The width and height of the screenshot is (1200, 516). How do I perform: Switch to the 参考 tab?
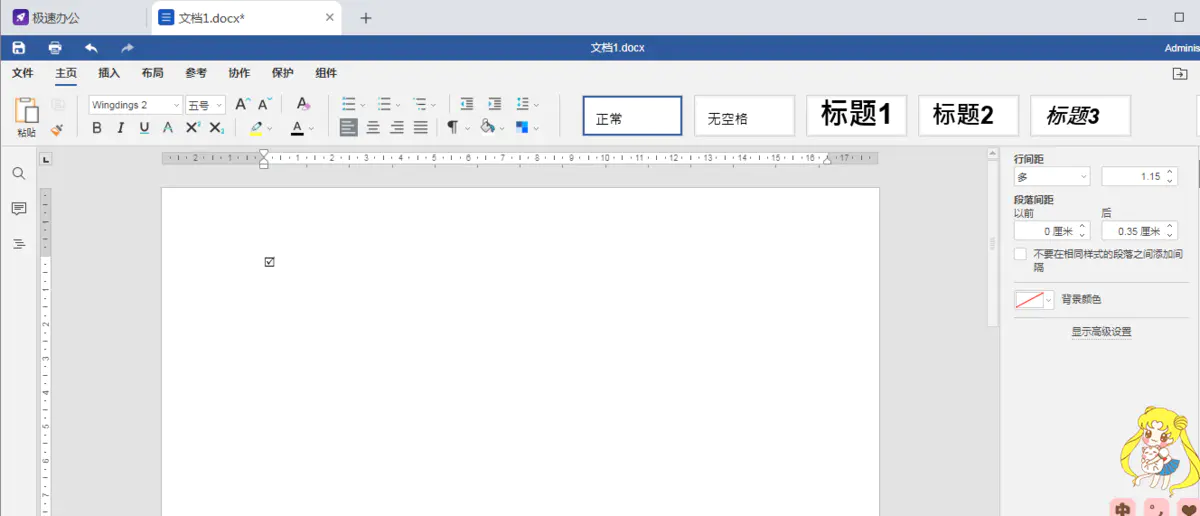coord(196,73)
